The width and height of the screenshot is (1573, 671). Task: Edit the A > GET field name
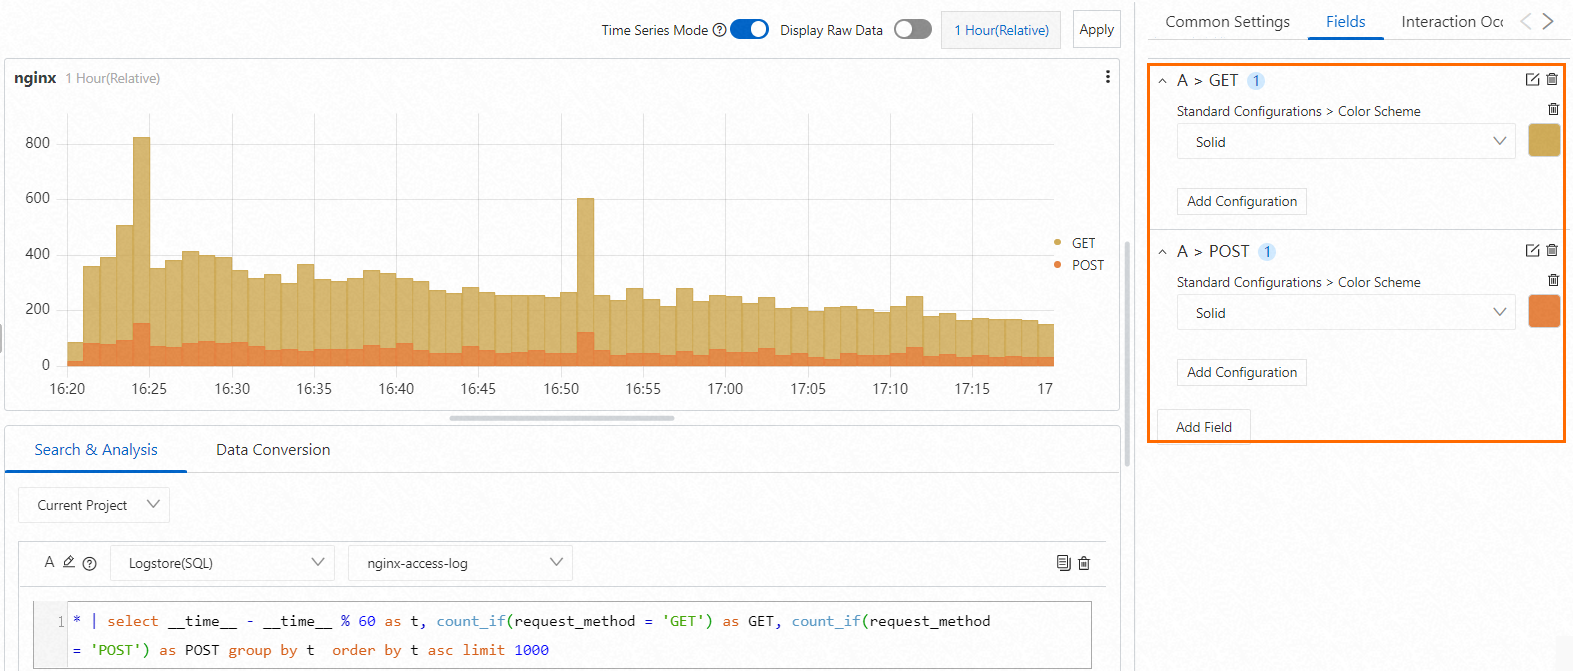tap(1532, 79)
